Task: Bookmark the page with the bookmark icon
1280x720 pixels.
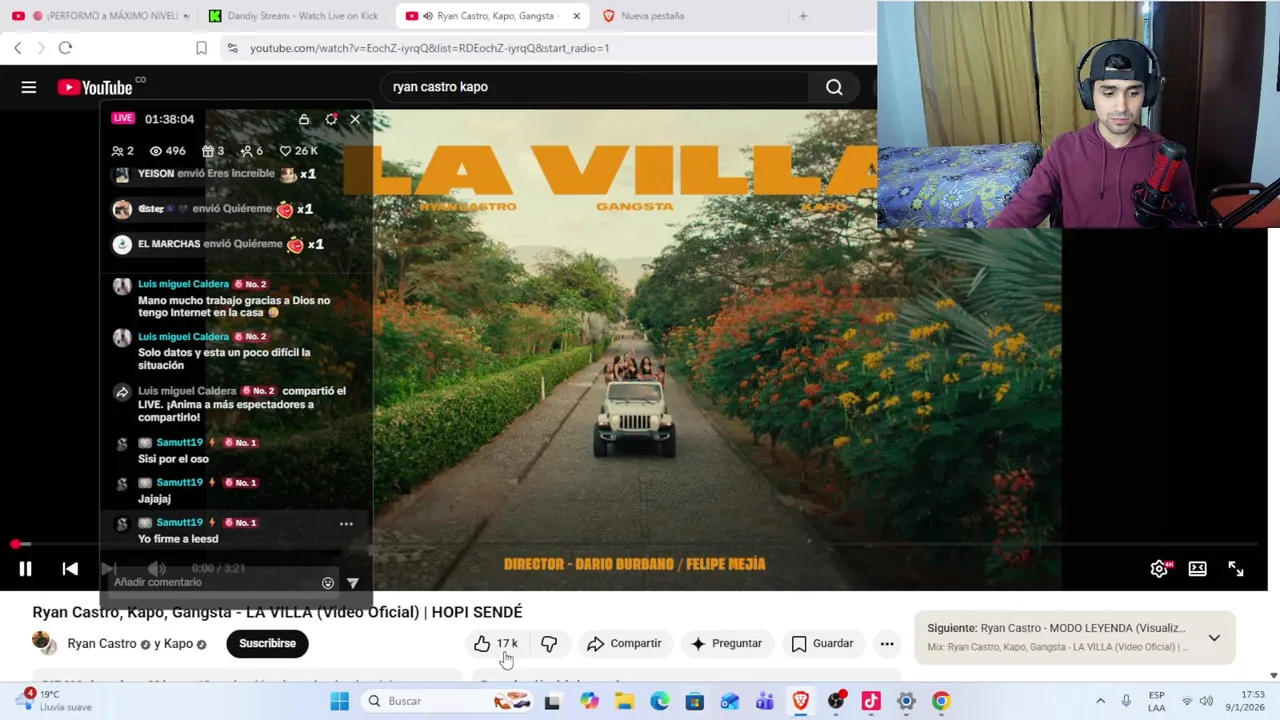Action: (x=201, y=48)
